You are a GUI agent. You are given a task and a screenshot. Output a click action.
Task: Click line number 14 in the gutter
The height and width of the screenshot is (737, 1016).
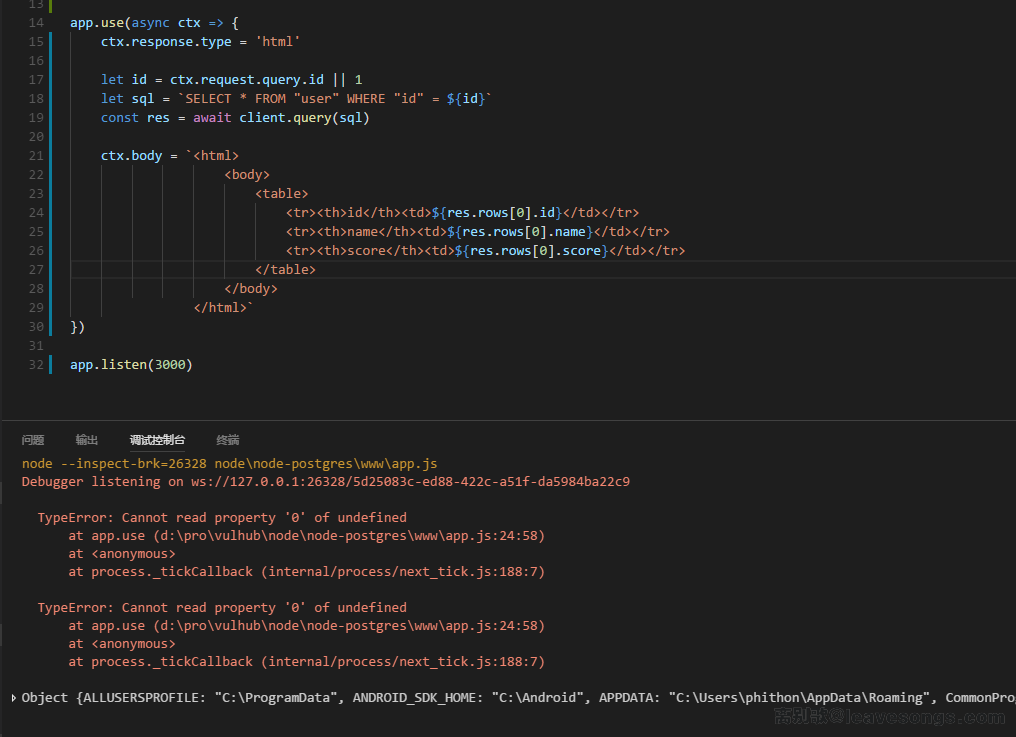(x=36, y=23)
